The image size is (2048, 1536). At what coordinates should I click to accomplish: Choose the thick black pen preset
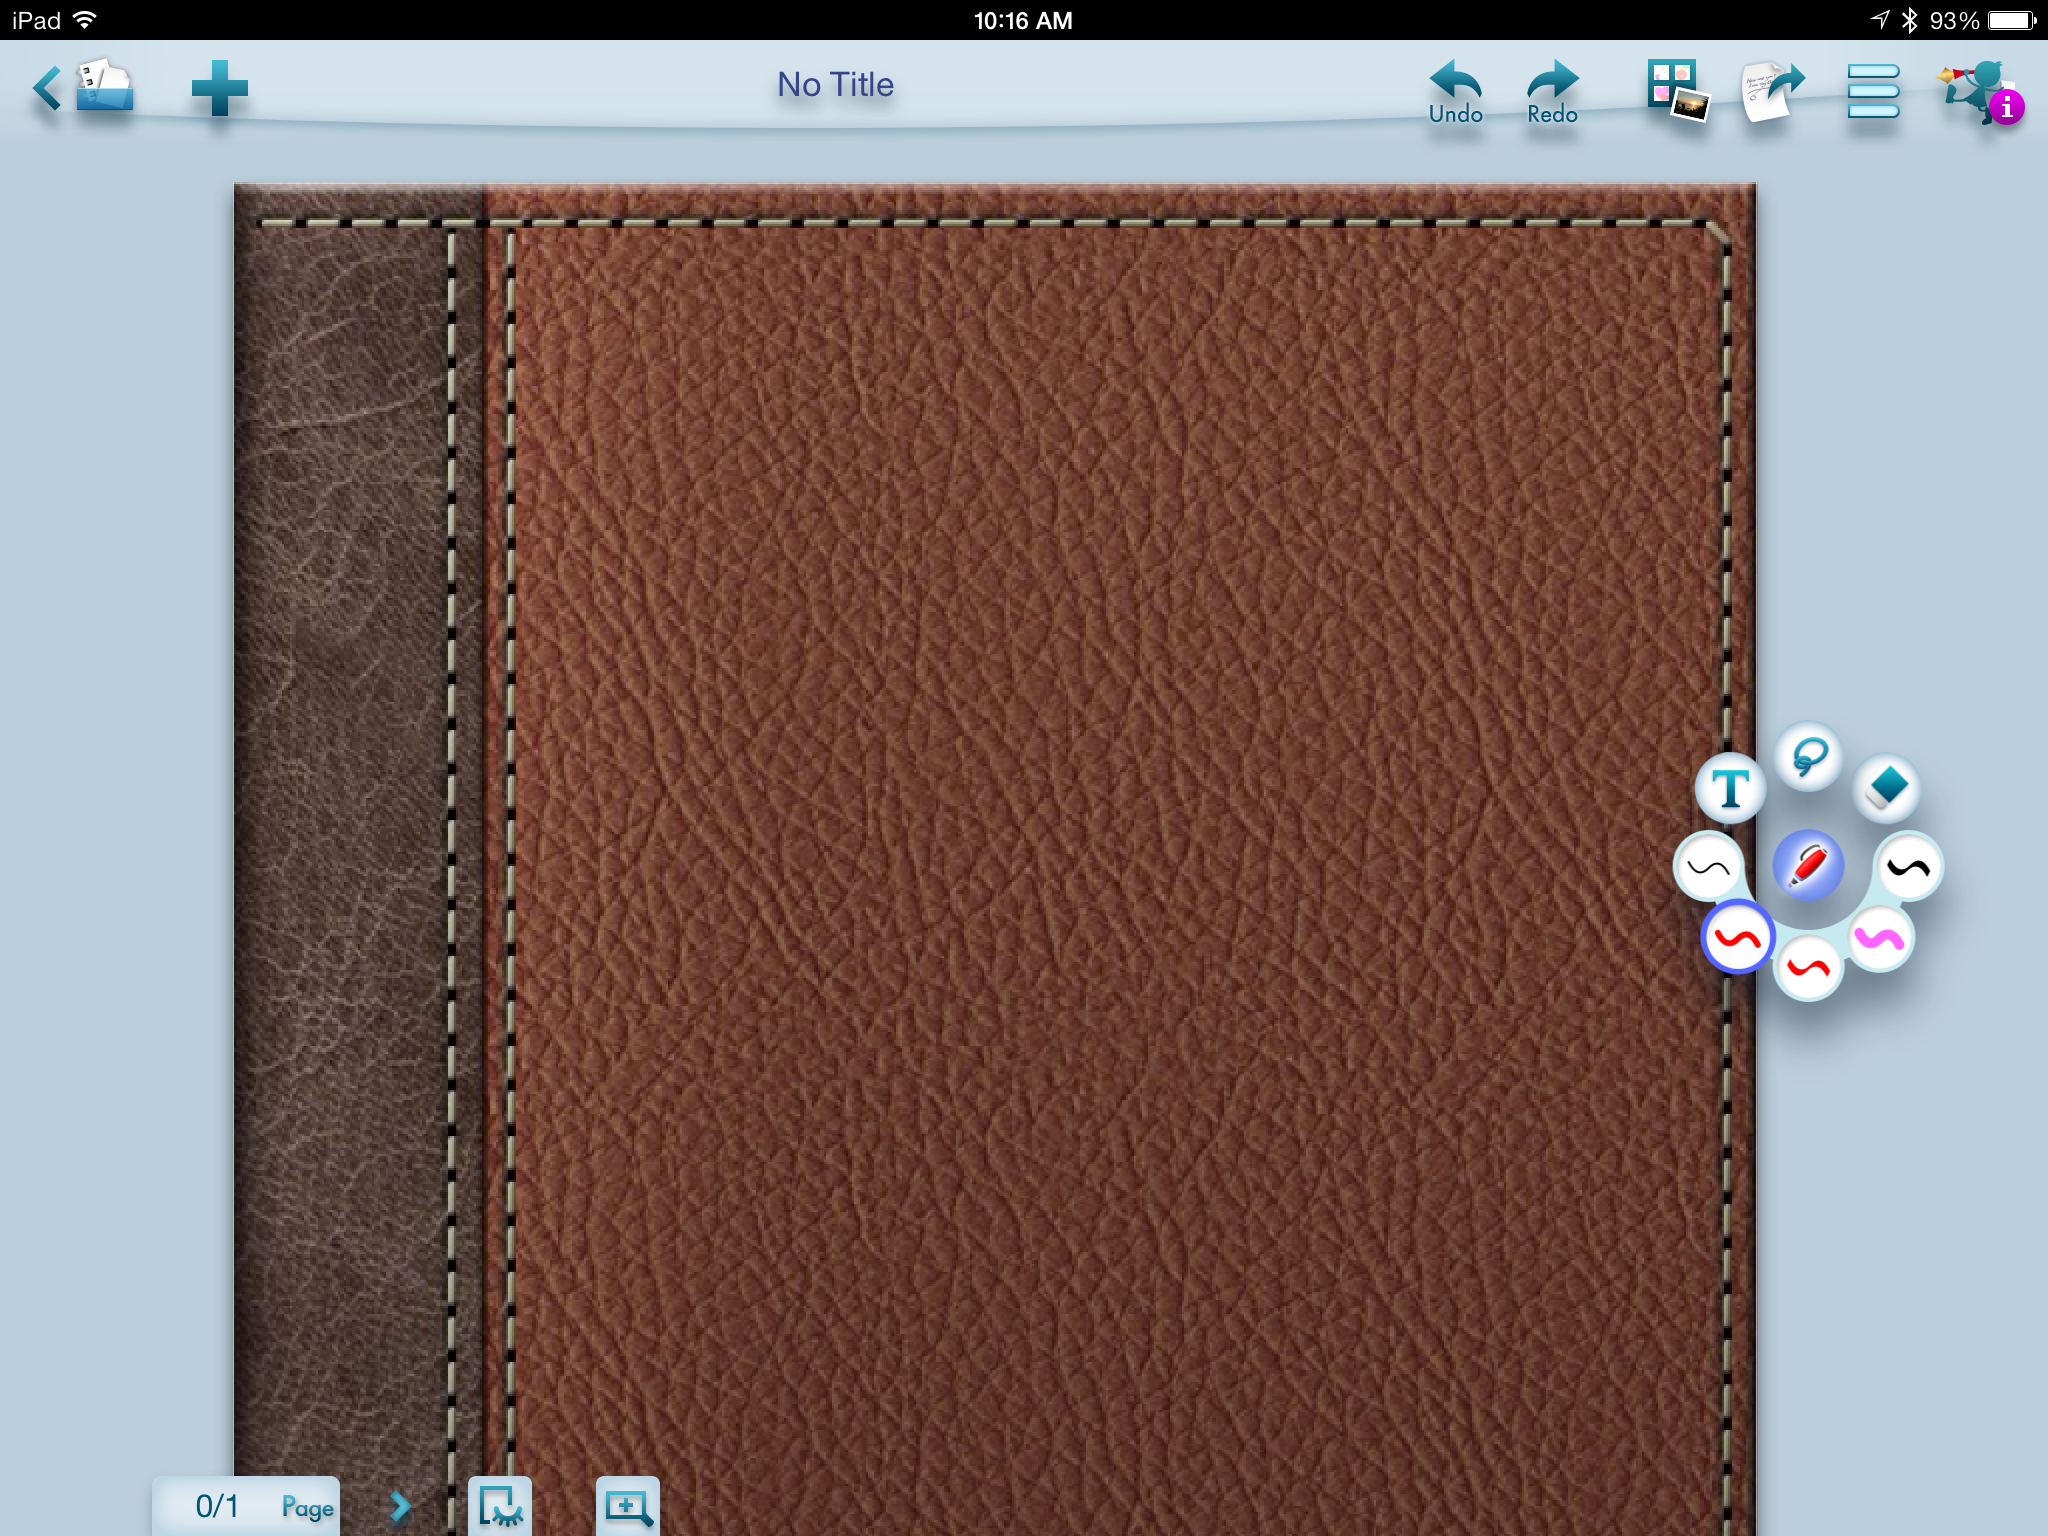1909,867
